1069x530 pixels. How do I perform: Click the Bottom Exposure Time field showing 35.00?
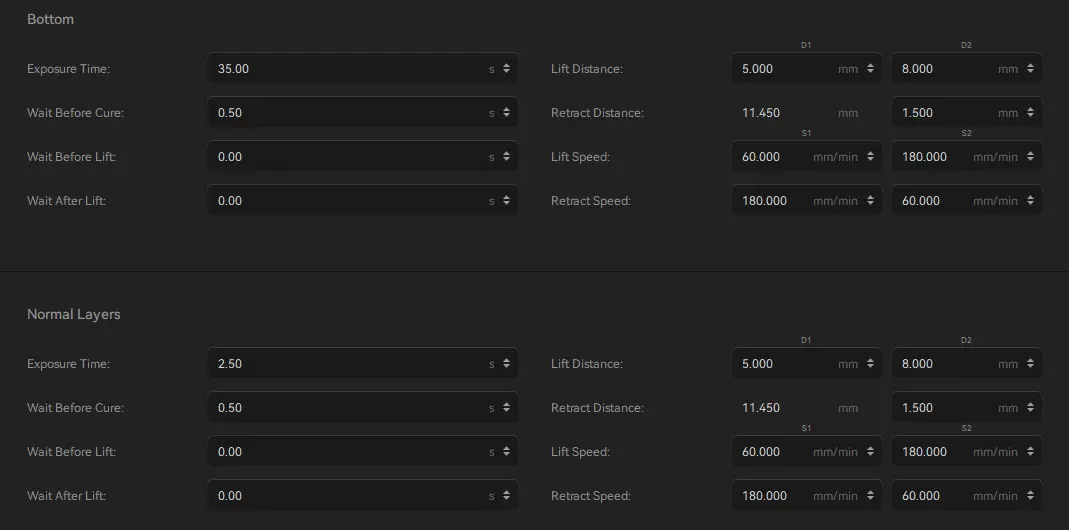point(363,69)
